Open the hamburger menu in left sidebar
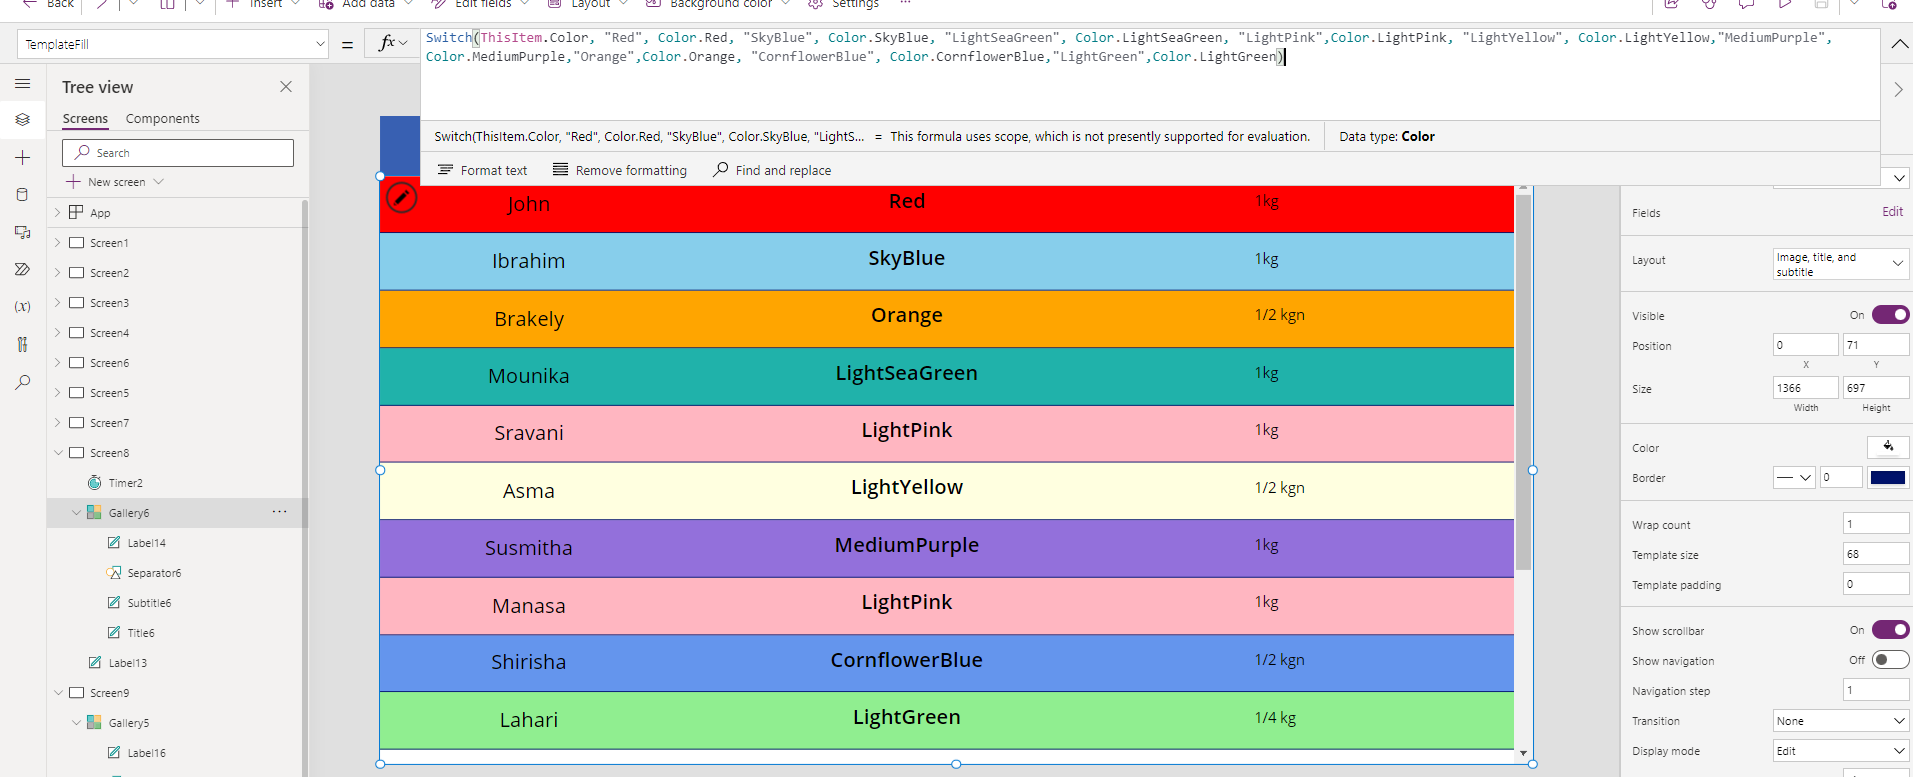Viewport: 1913px width, 777px height. 22,84
